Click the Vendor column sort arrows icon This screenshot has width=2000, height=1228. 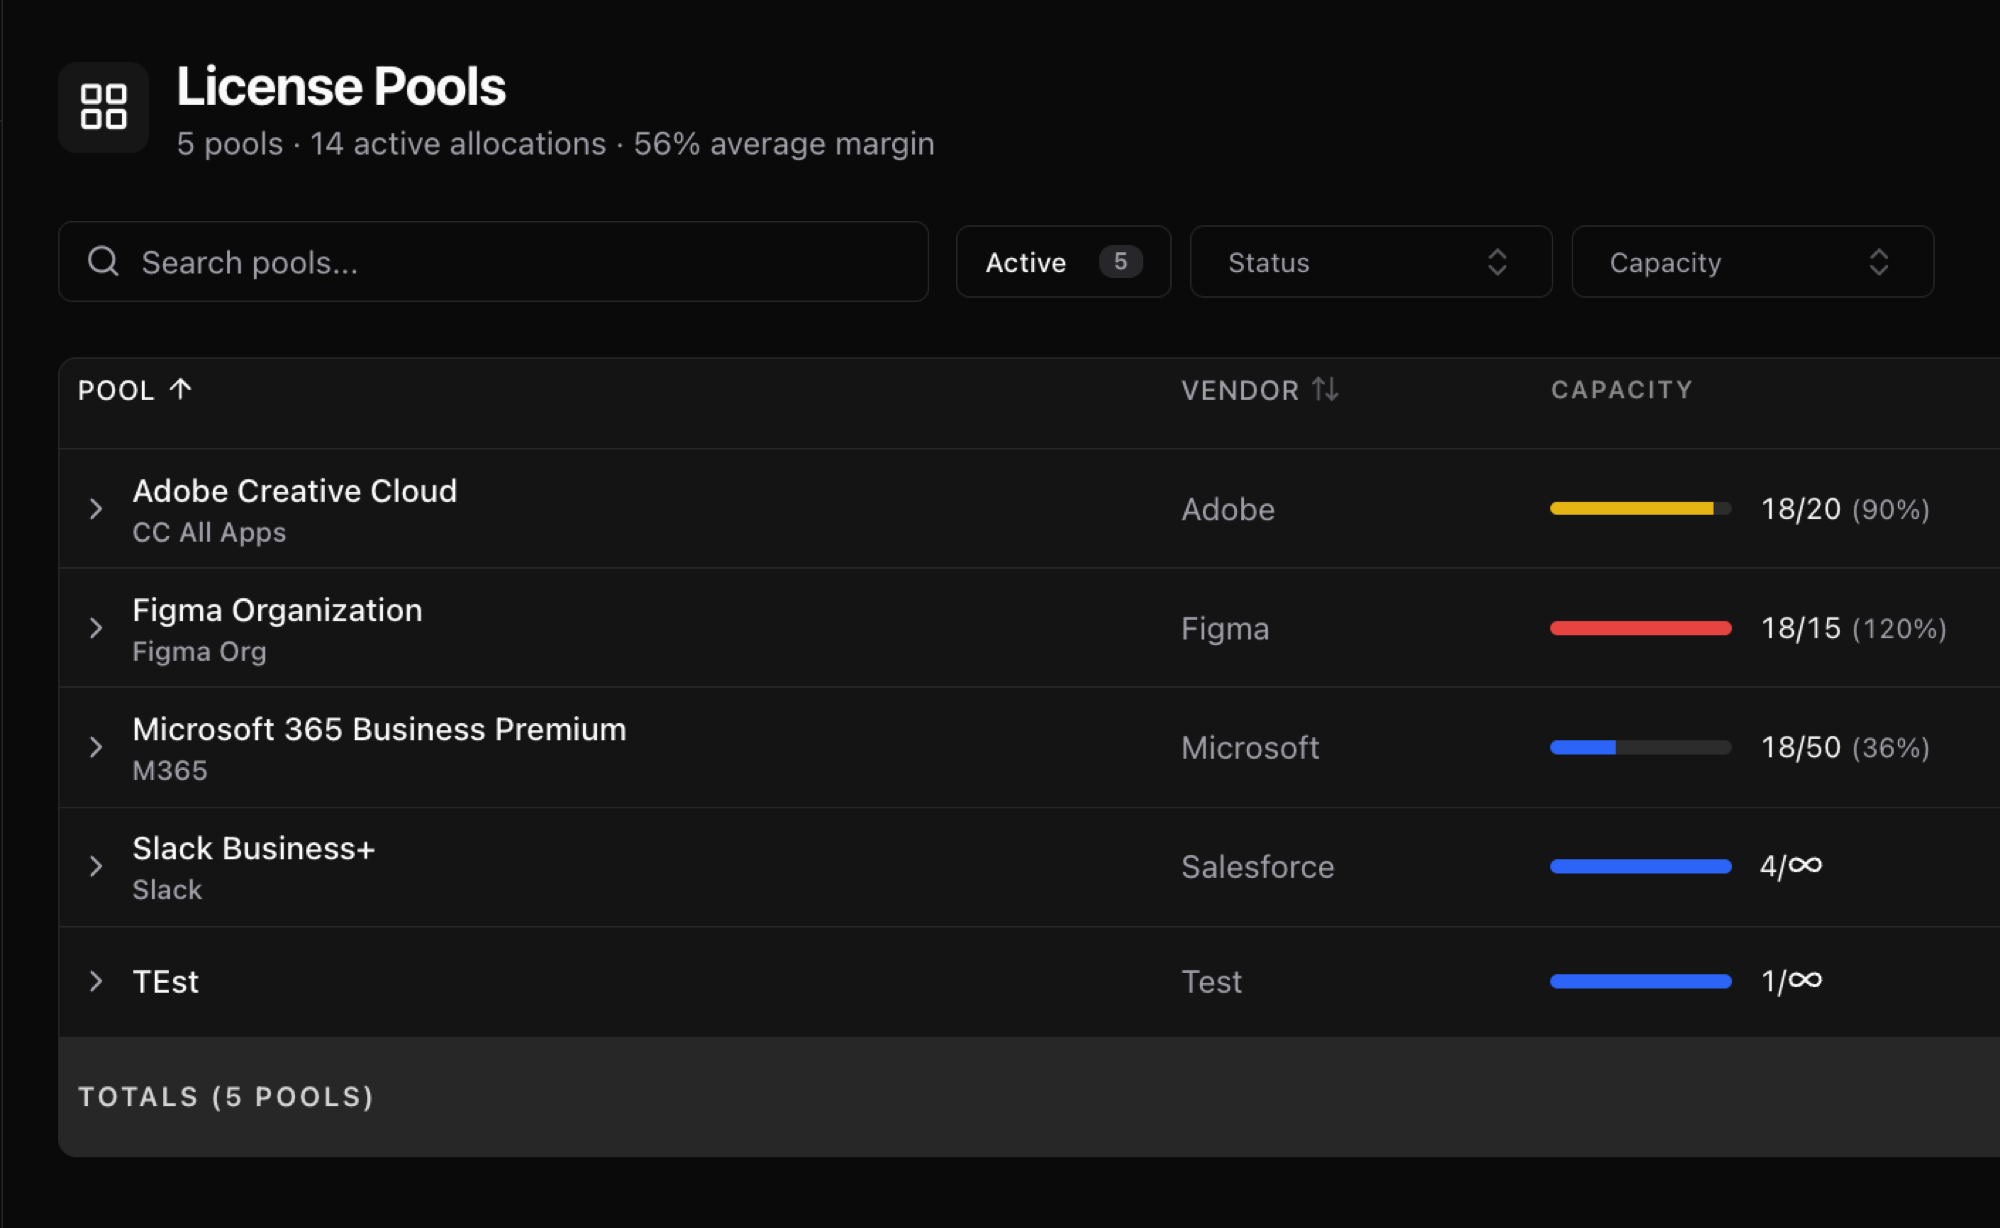pyautogui.click(x=1325, y=389)
